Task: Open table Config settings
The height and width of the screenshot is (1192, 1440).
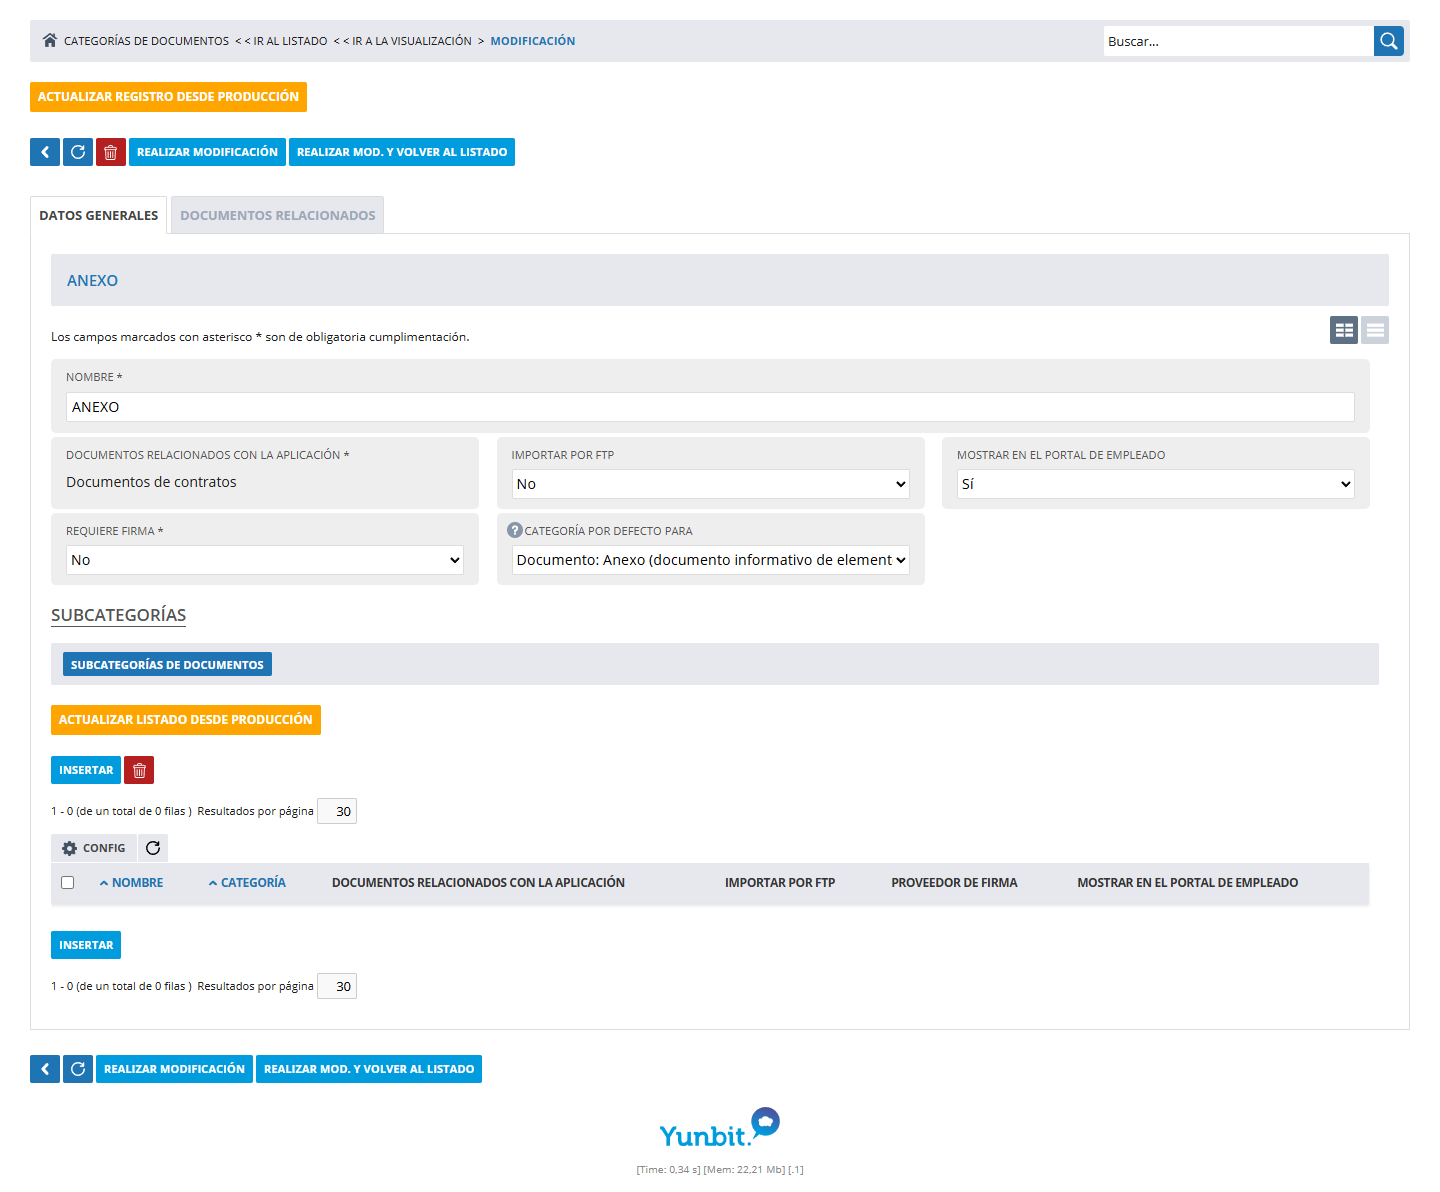Action: click(x=94, y=848)
